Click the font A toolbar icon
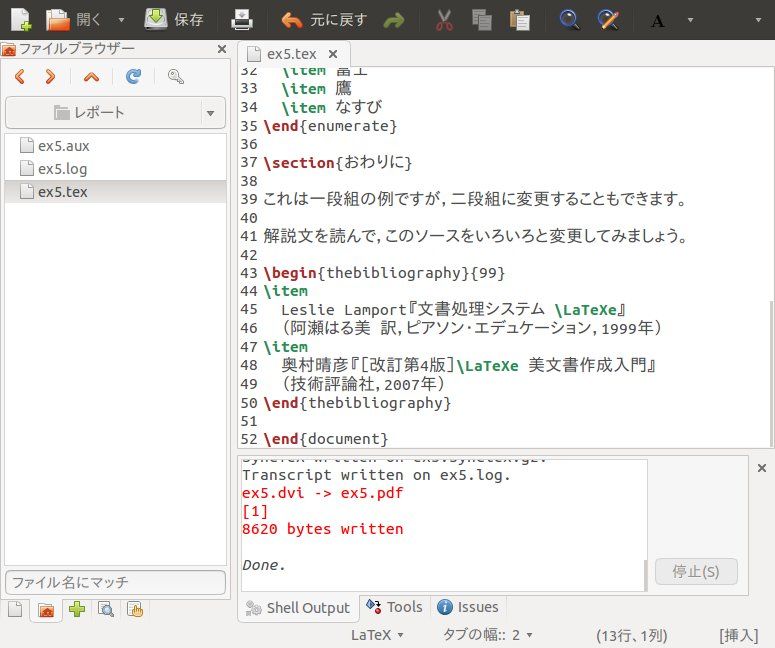This screenshot has width=775, height=648. point(657,21)
